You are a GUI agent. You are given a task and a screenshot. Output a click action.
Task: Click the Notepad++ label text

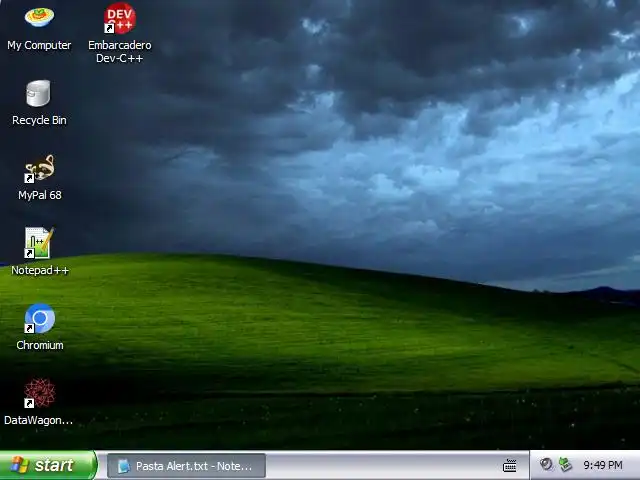point(40,270)
